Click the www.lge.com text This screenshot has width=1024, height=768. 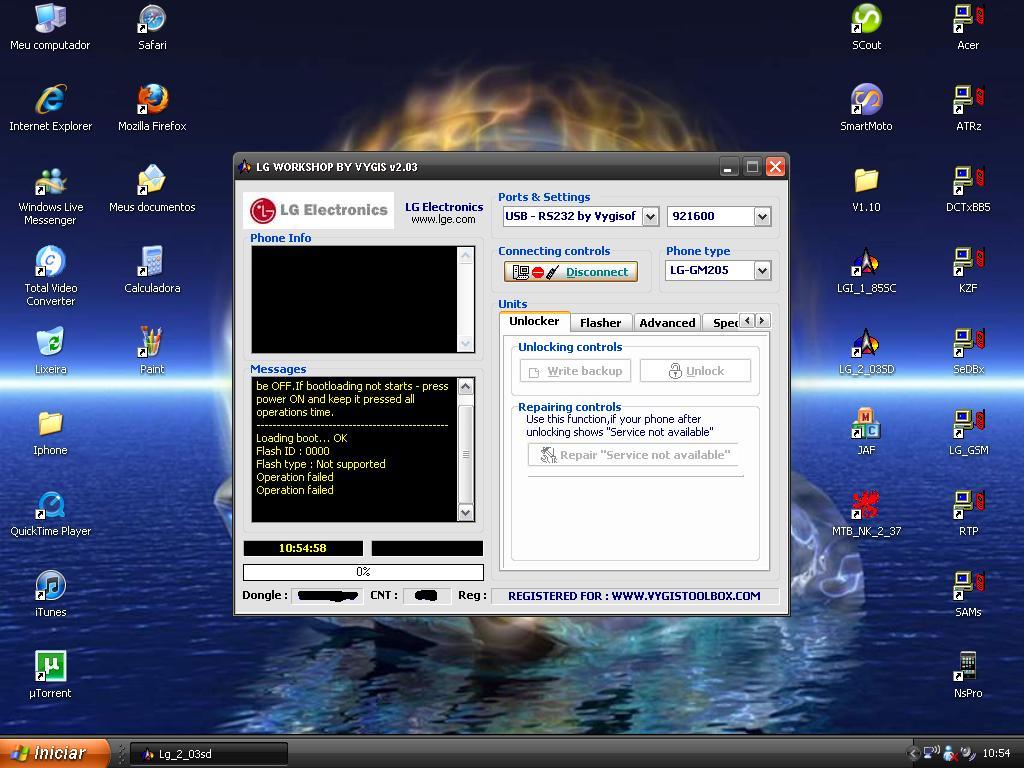click(443, 219)
